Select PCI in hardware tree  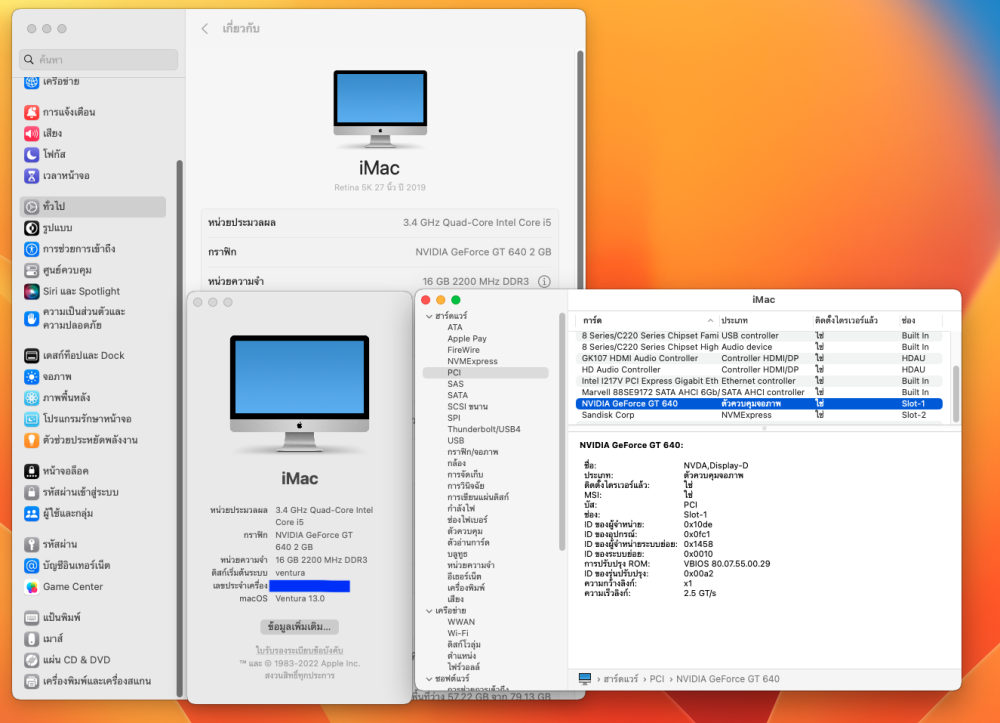tap(485, 372)
